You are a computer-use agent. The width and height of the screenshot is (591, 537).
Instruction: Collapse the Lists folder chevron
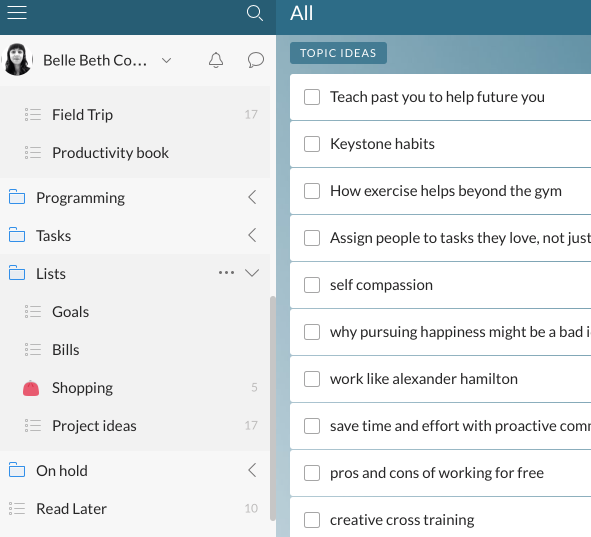[x=252, y=273]
